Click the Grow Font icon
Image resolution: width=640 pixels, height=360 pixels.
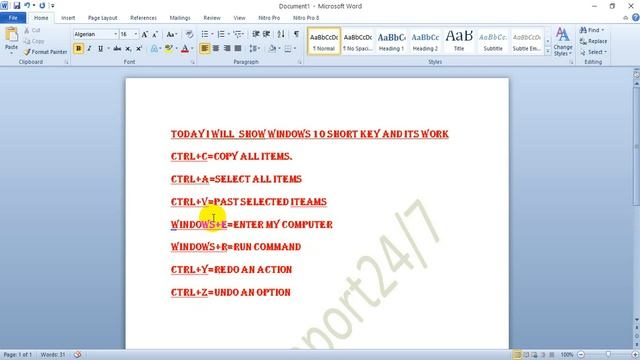click(144, 35)
